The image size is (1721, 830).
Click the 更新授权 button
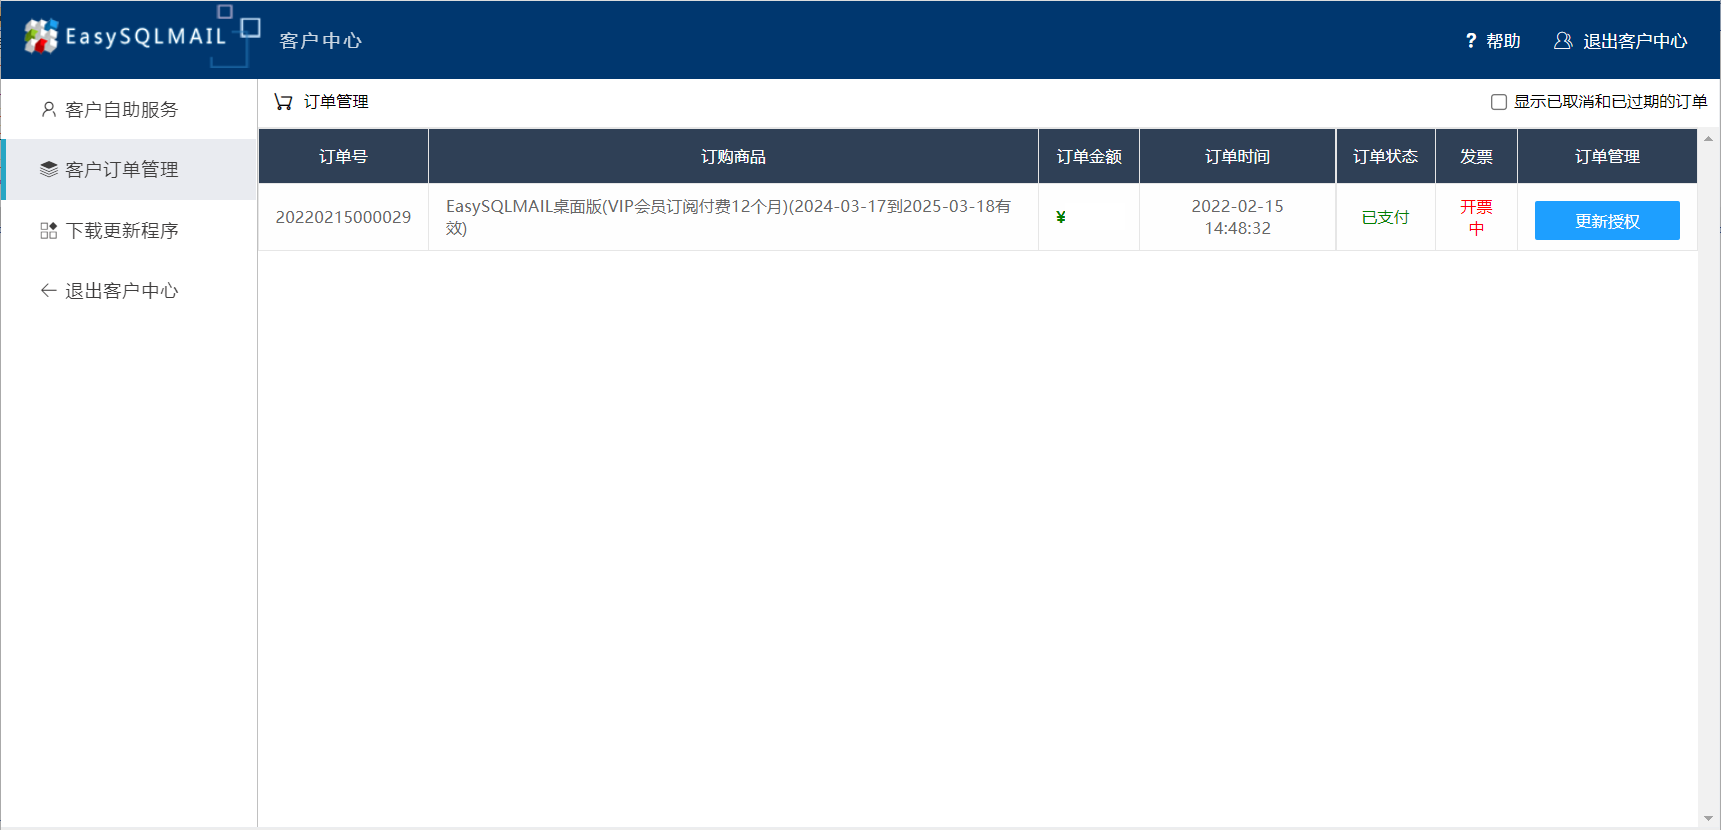[x=1607, y=220]
